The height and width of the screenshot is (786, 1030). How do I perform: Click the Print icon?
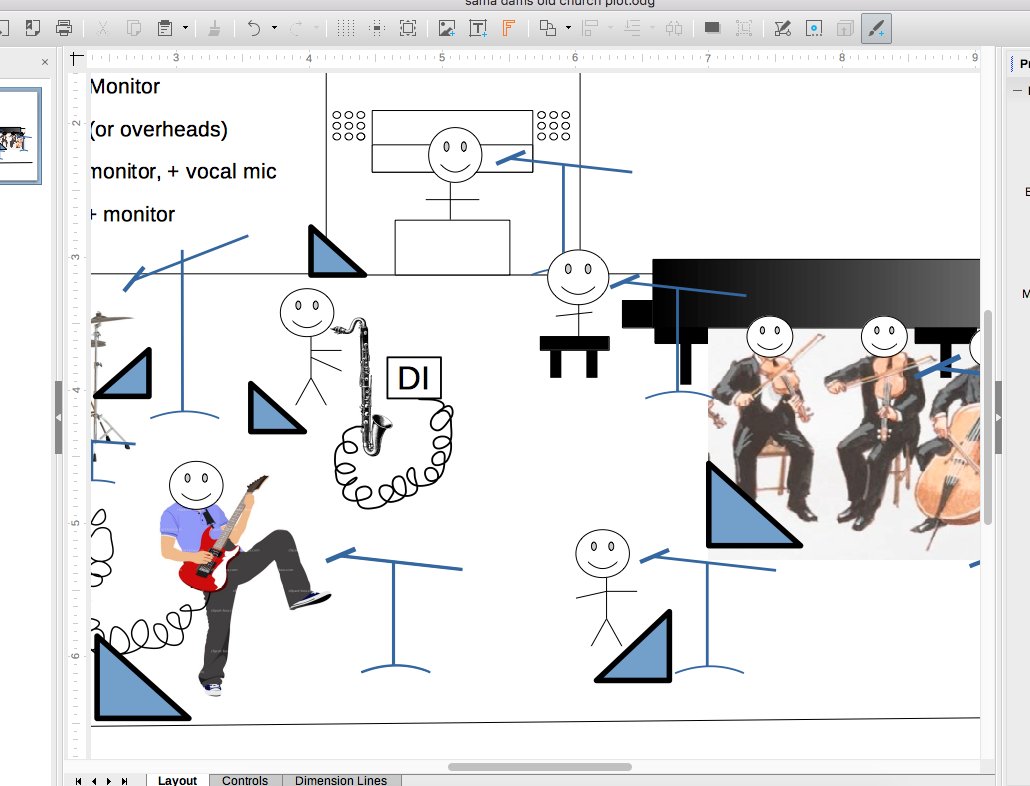64,28
